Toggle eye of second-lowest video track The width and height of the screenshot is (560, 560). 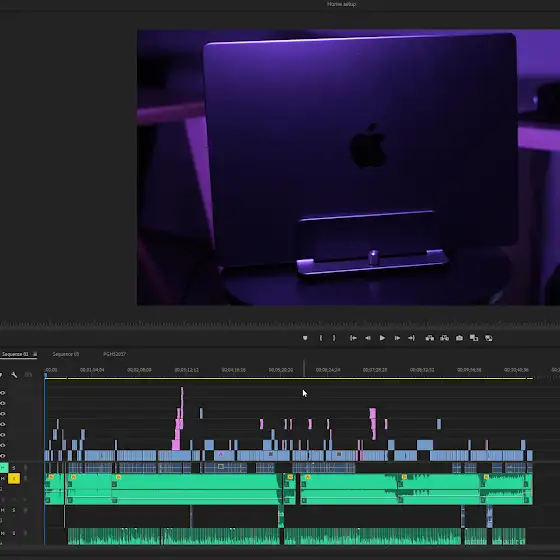(3, 445)
